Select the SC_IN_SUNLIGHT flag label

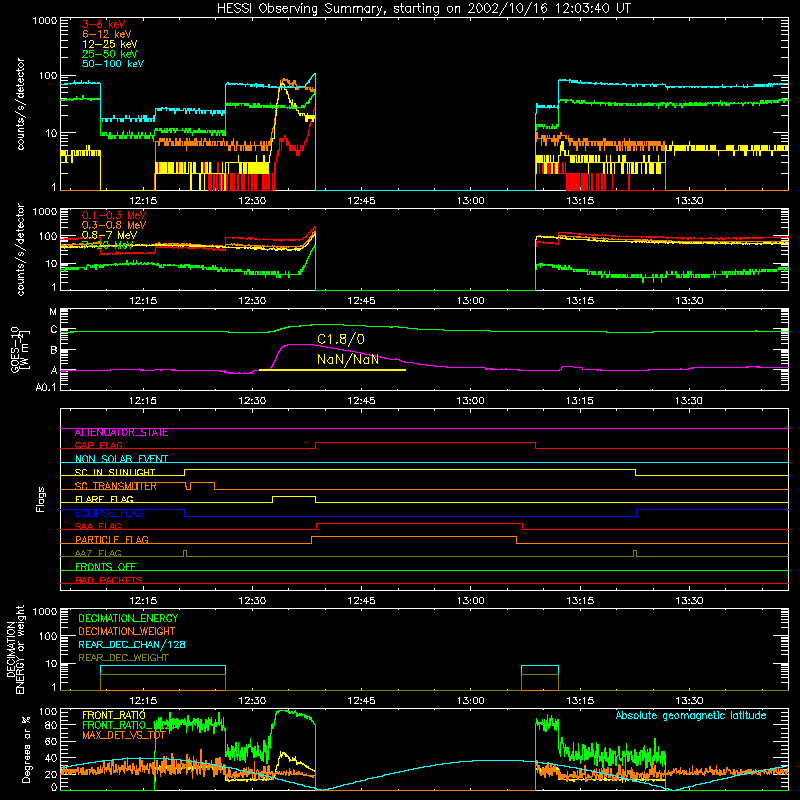point(115,472)
